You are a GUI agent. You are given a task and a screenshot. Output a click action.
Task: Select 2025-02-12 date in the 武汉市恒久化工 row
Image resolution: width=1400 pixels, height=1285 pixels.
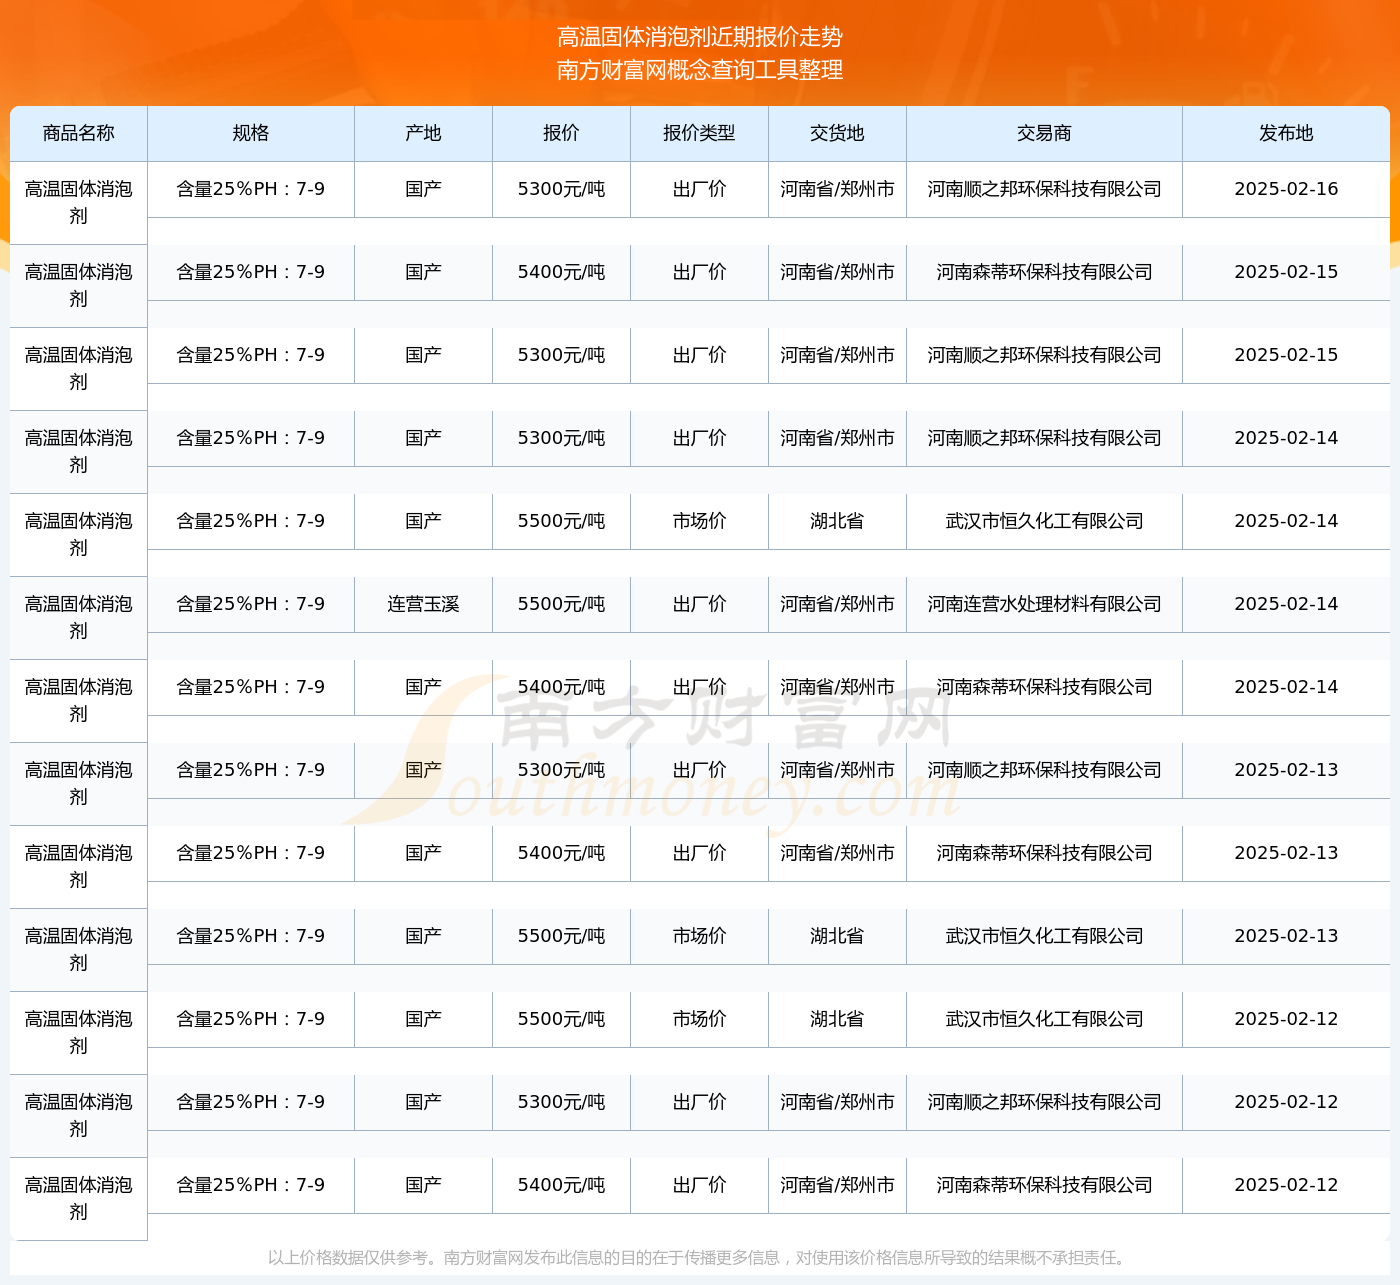(1286, 1019)
